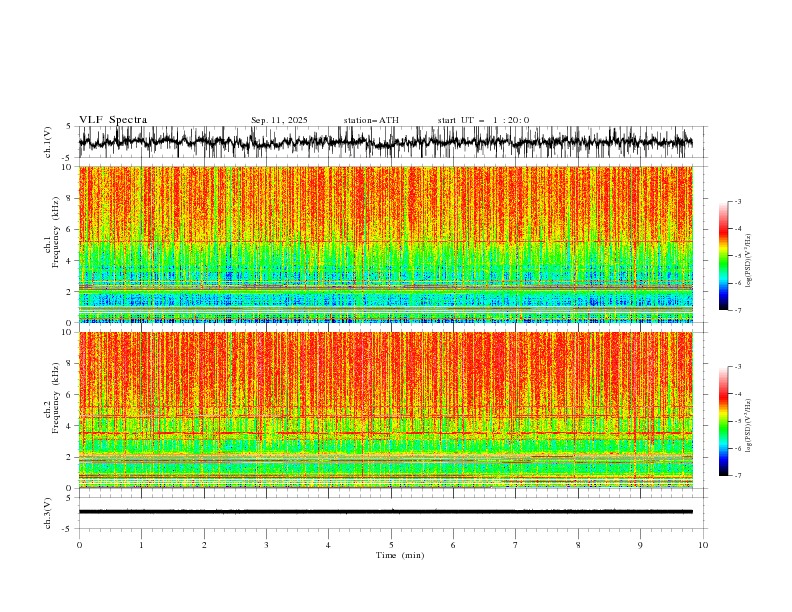Click time axis tick label "0"
The height and width of the screenshot is (612, 792).
[79, 545]
